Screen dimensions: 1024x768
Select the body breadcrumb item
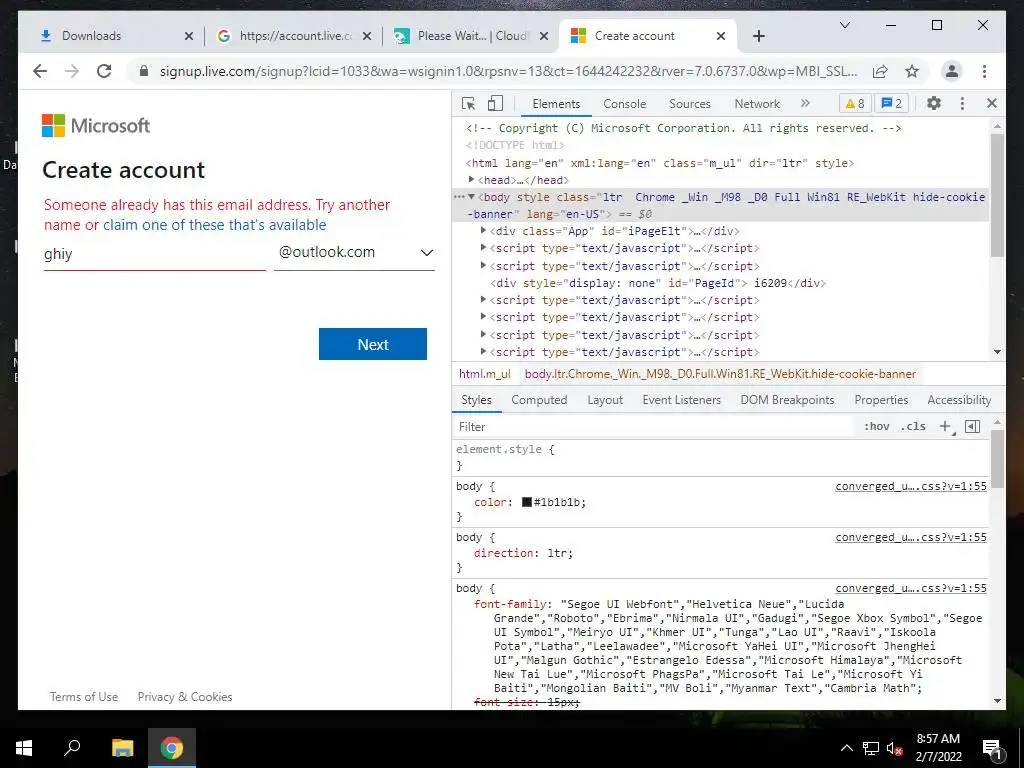tap(720, 374)
